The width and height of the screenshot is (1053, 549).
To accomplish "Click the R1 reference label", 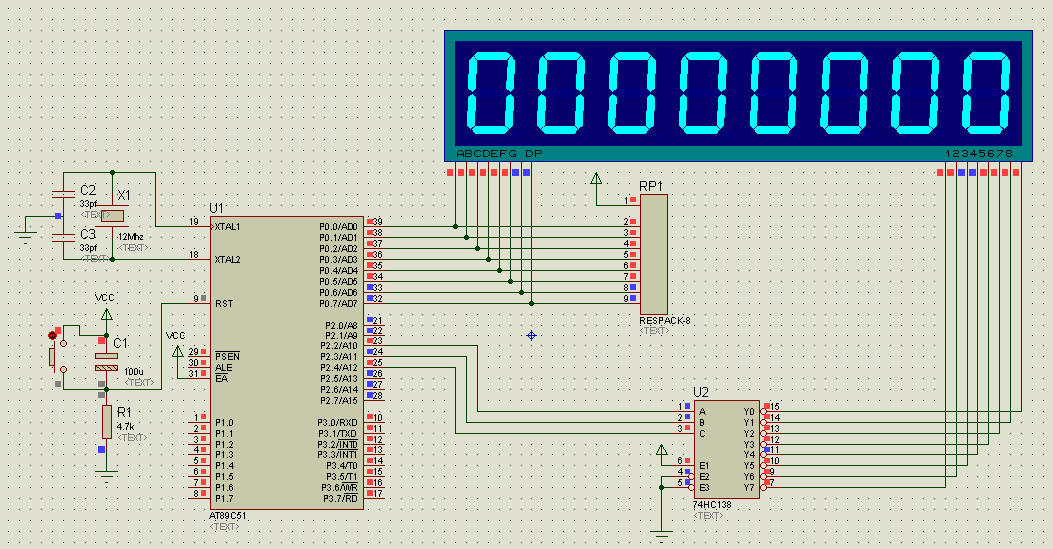I will (x=124, y=412).
